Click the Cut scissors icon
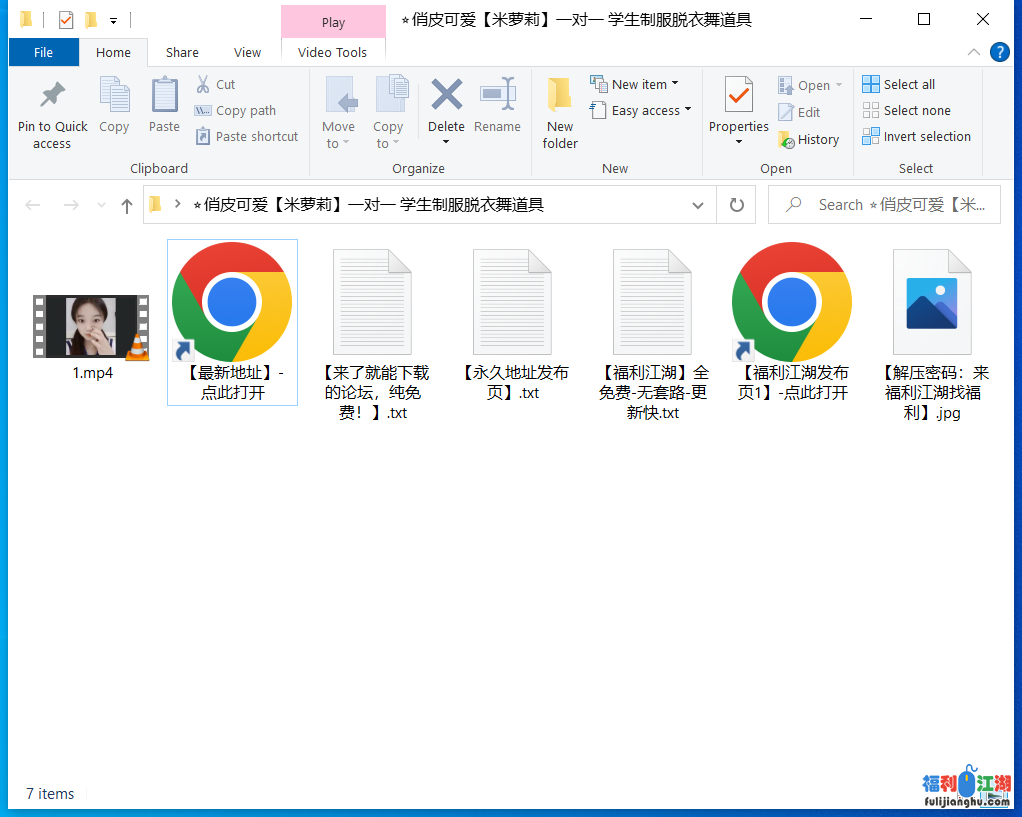Screen dimensions: 1022x817 (203, 85)
